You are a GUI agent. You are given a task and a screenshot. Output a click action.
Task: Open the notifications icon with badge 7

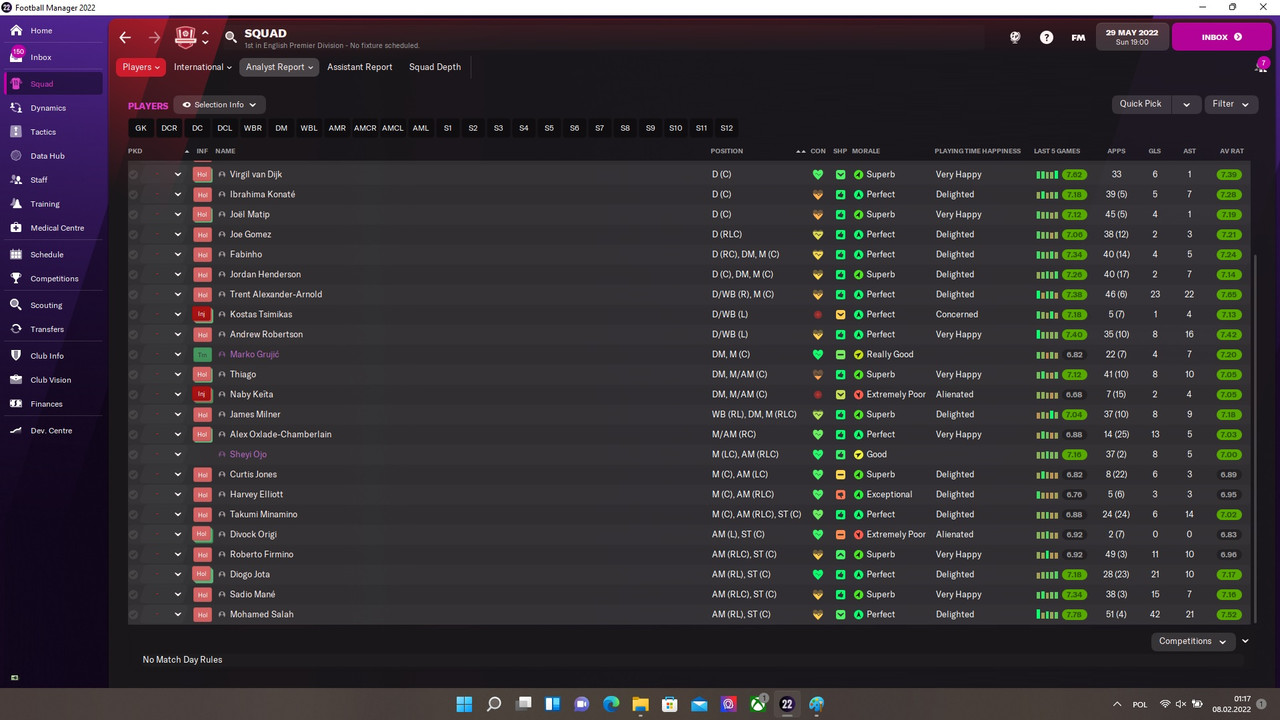coord(1261,65)
